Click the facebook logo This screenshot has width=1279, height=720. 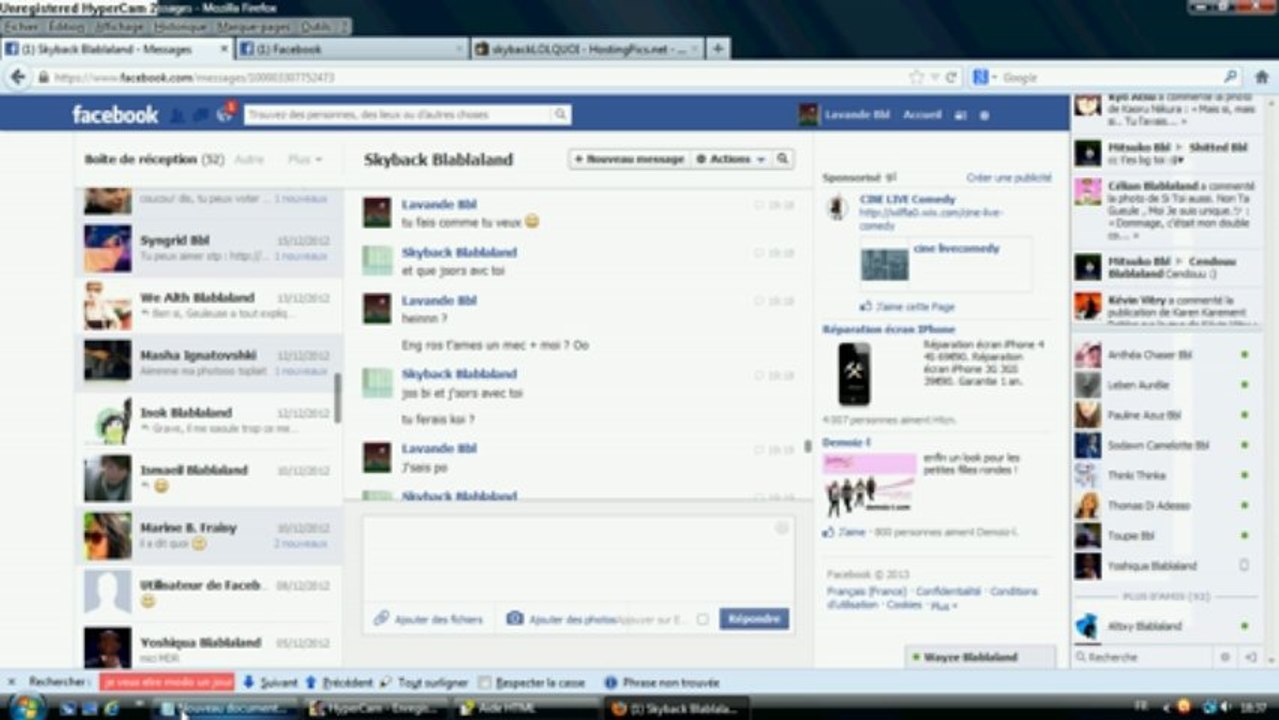(115, 115)
